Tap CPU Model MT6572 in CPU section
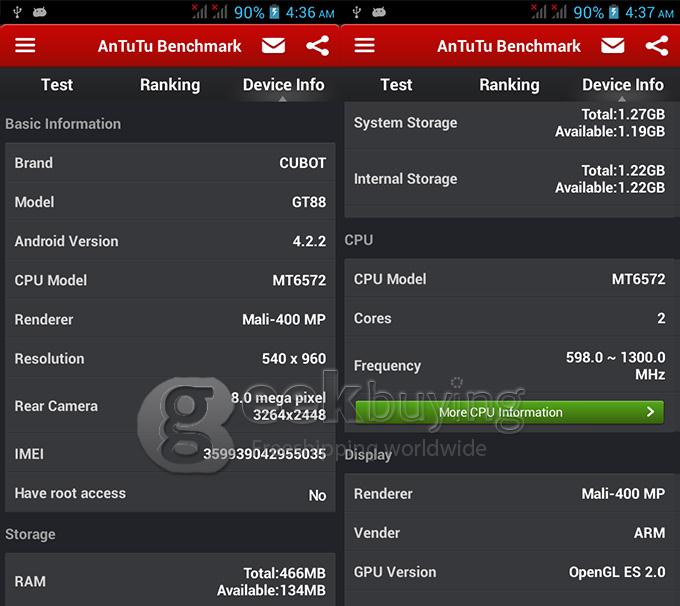 pos(512,279)
